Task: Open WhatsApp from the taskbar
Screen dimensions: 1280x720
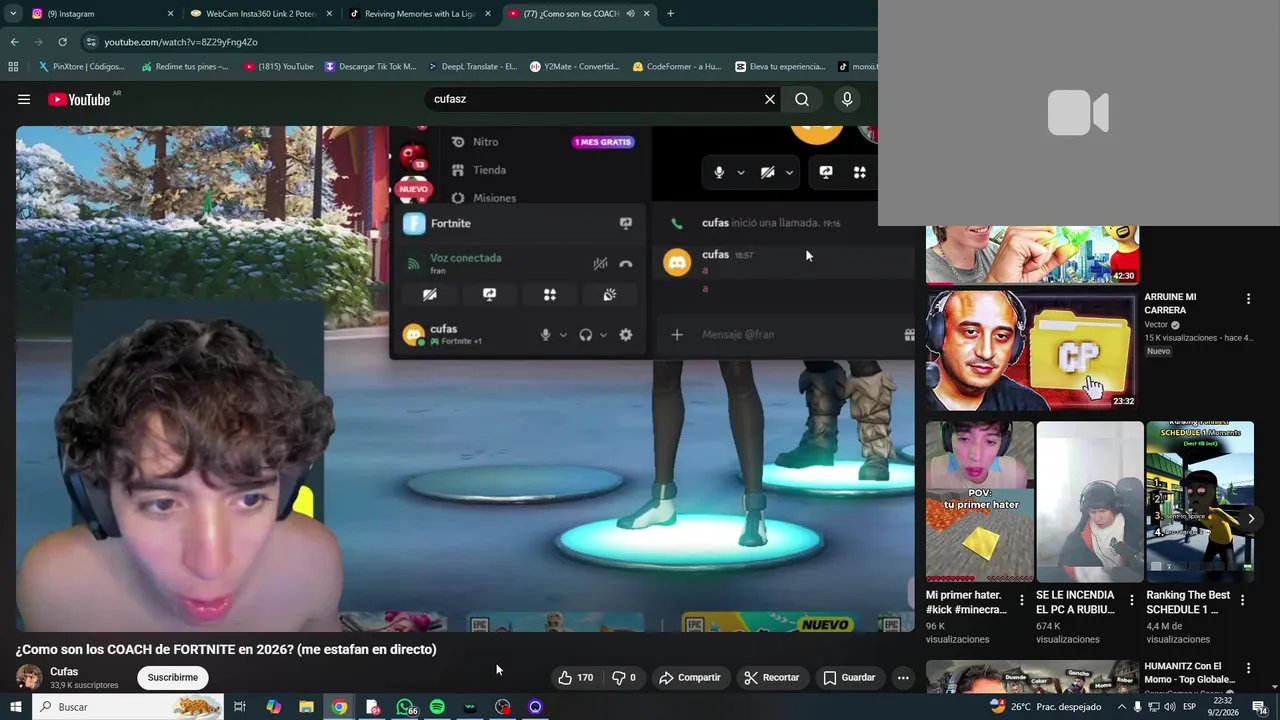Action: coord(405,707)
